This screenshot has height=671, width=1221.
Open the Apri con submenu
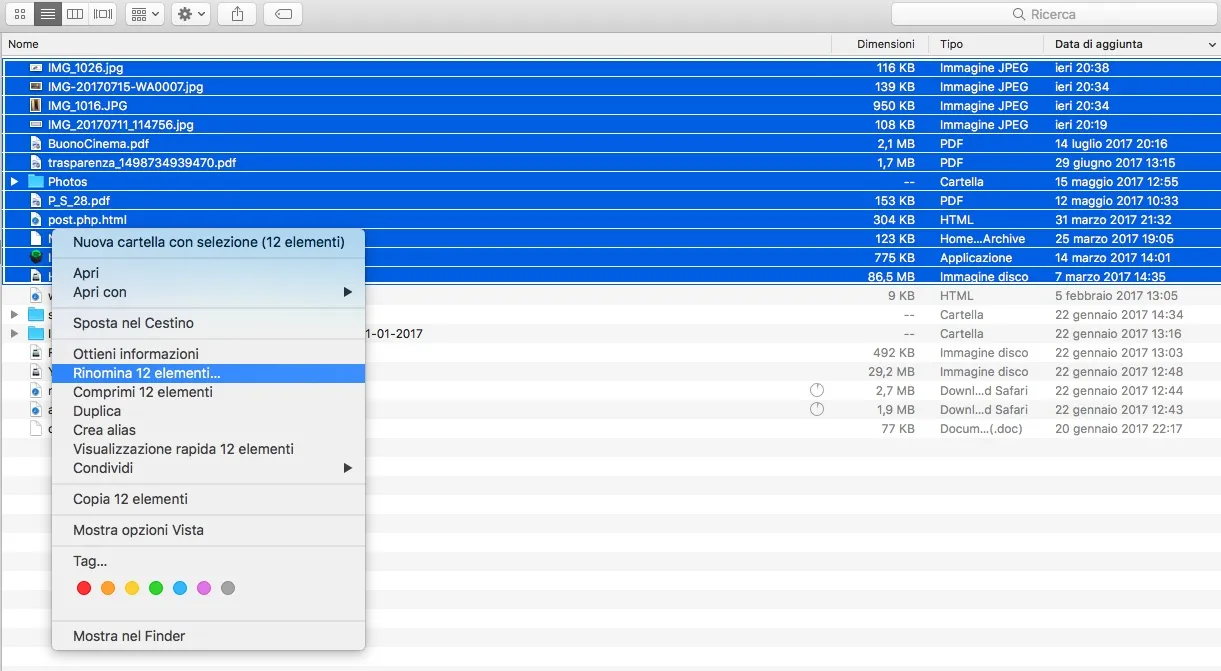[208, 292]
